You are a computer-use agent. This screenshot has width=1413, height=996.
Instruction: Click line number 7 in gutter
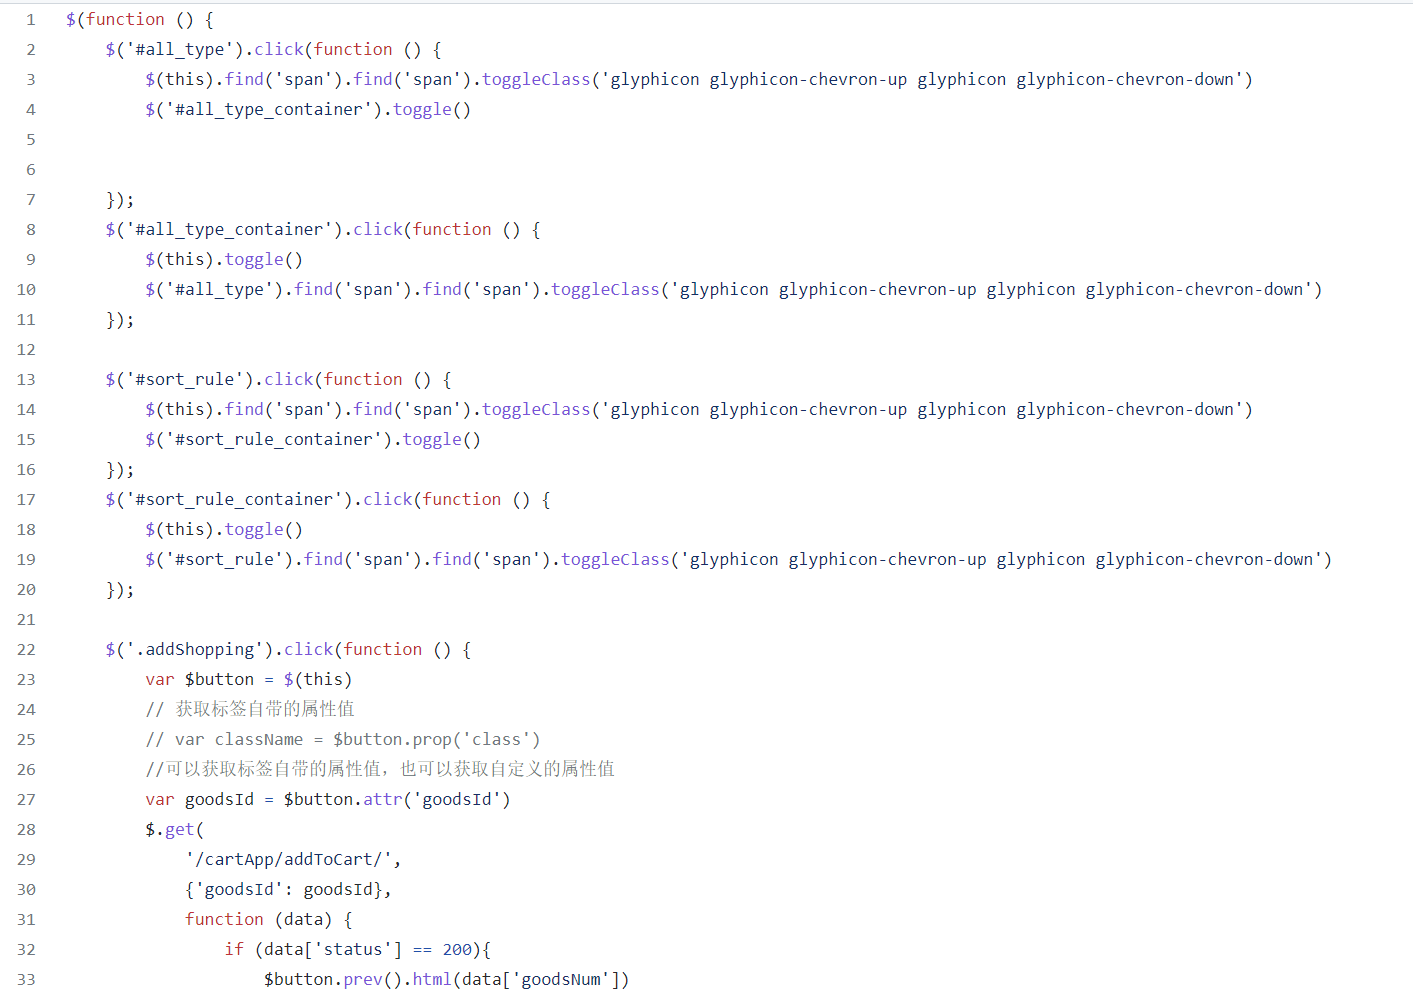pyautogui.click(x=31, y=200)
